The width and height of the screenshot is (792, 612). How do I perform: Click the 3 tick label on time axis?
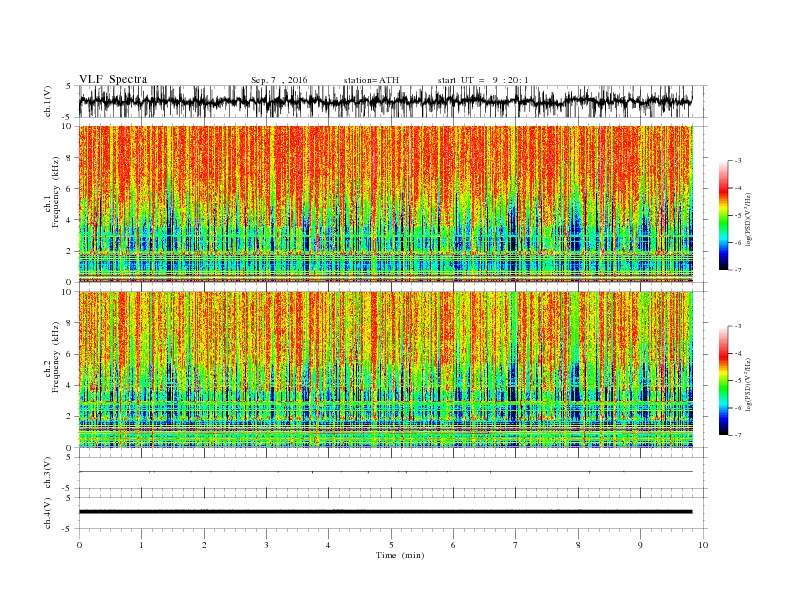pyautogui.click(x=266, y=545)
